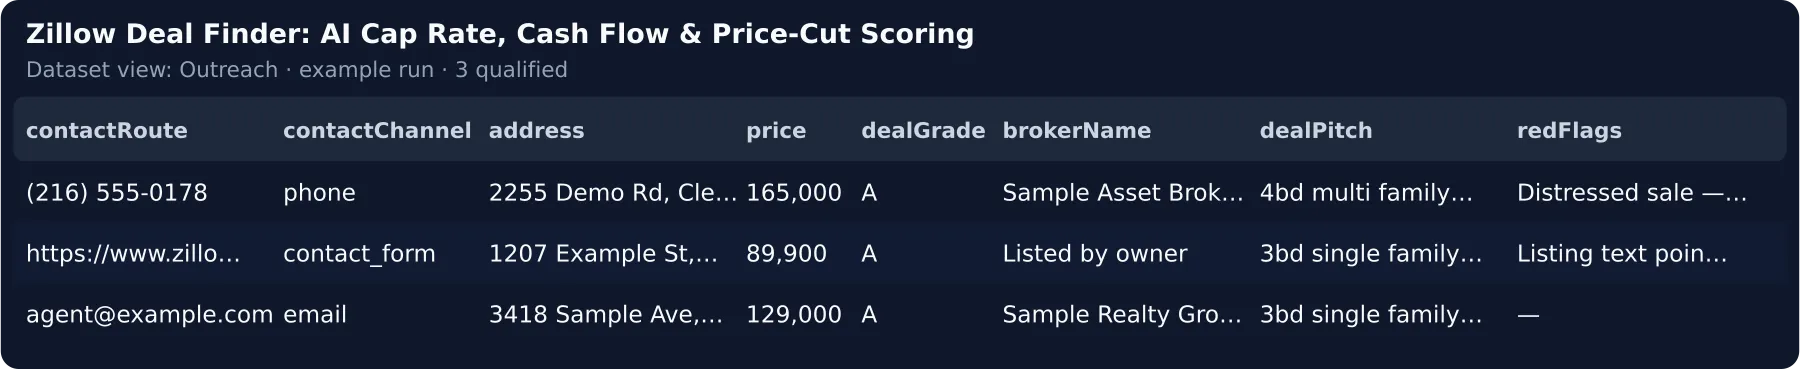This screenshot has width=1800, height=369.
Task: Click the 4bd multi family deal pitch
Action: click(1366, 193)
